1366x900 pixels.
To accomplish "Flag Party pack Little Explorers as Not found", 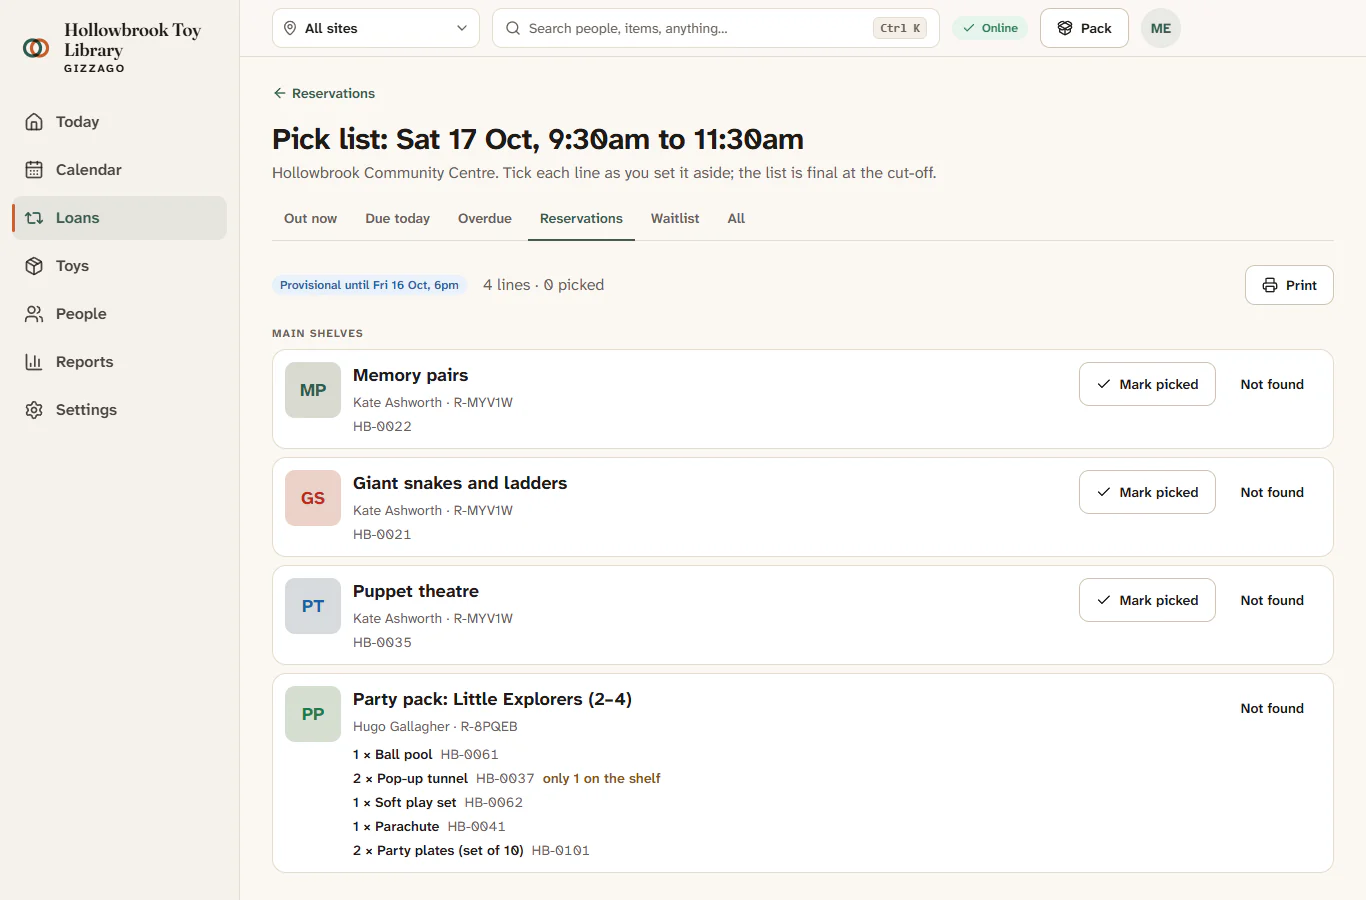I will (x=1272, y=708).
